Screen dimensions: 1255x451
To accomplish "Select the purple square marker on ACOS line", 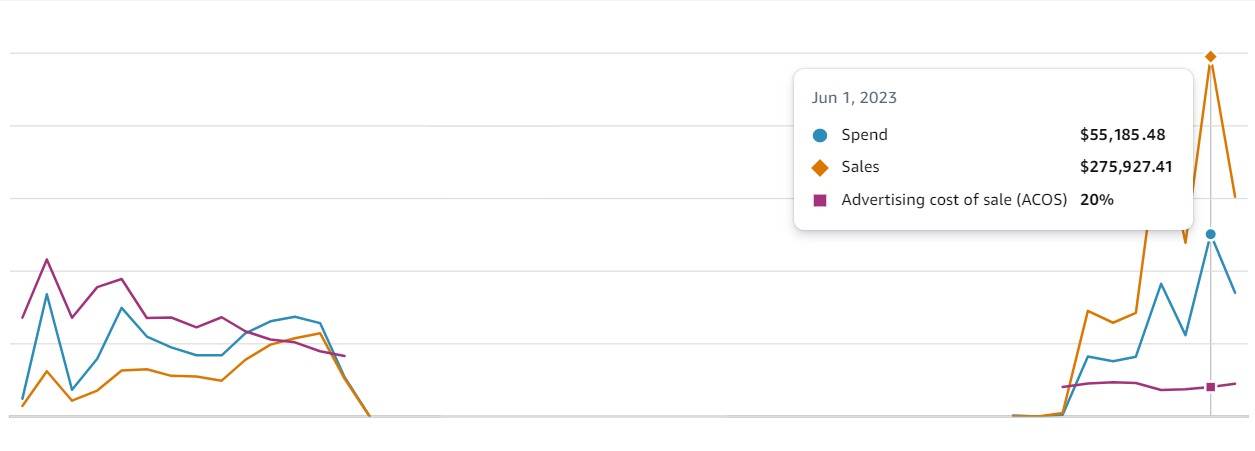I will pyautogui.click(x=1210, y=387).
